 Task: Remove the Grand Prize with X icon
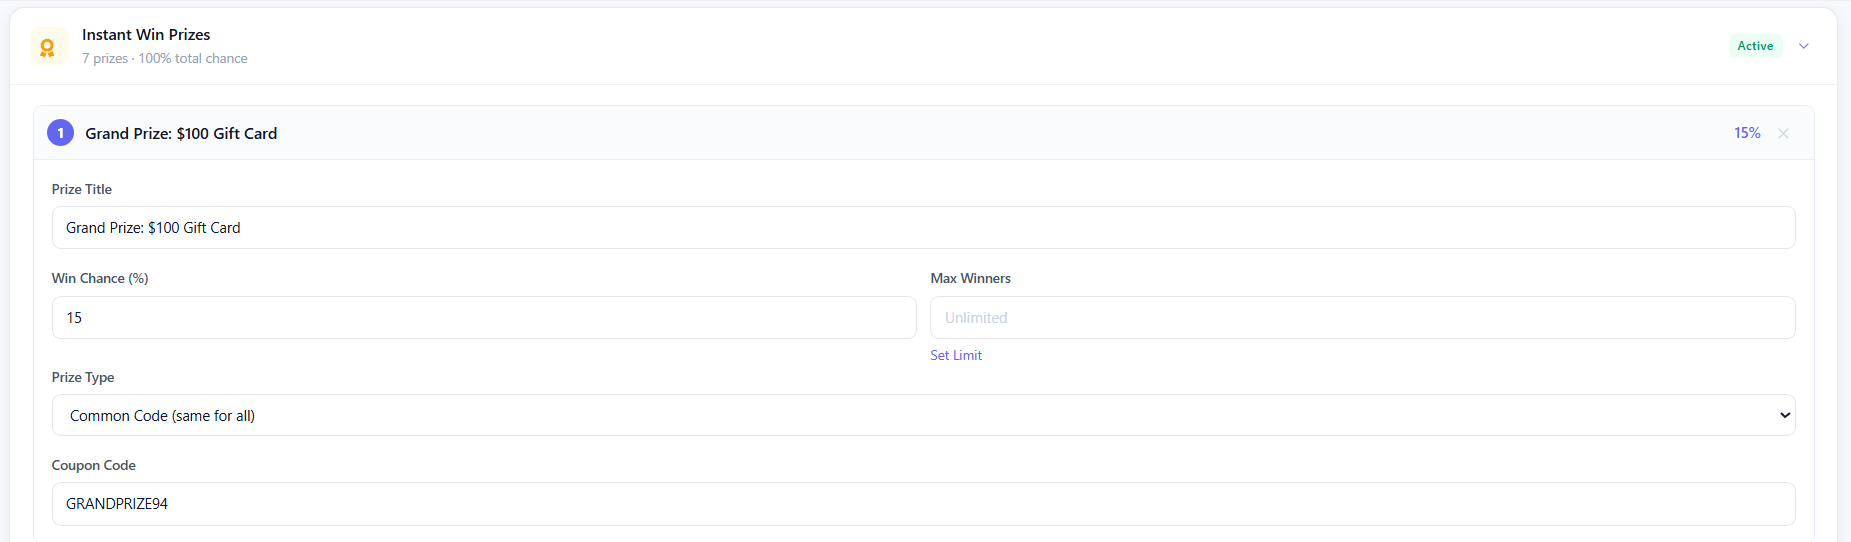[x=1783, y=133]
